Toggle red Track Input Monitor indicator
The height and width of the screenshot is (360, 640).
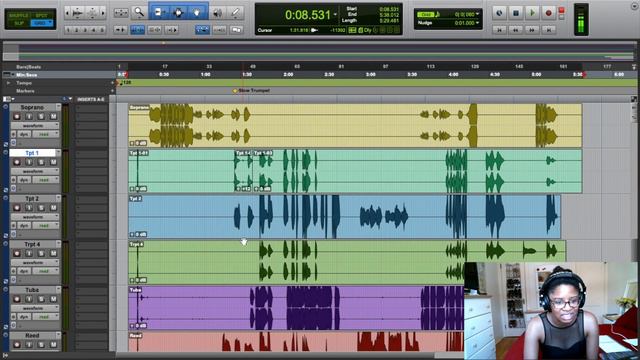[x=562, y=11]
